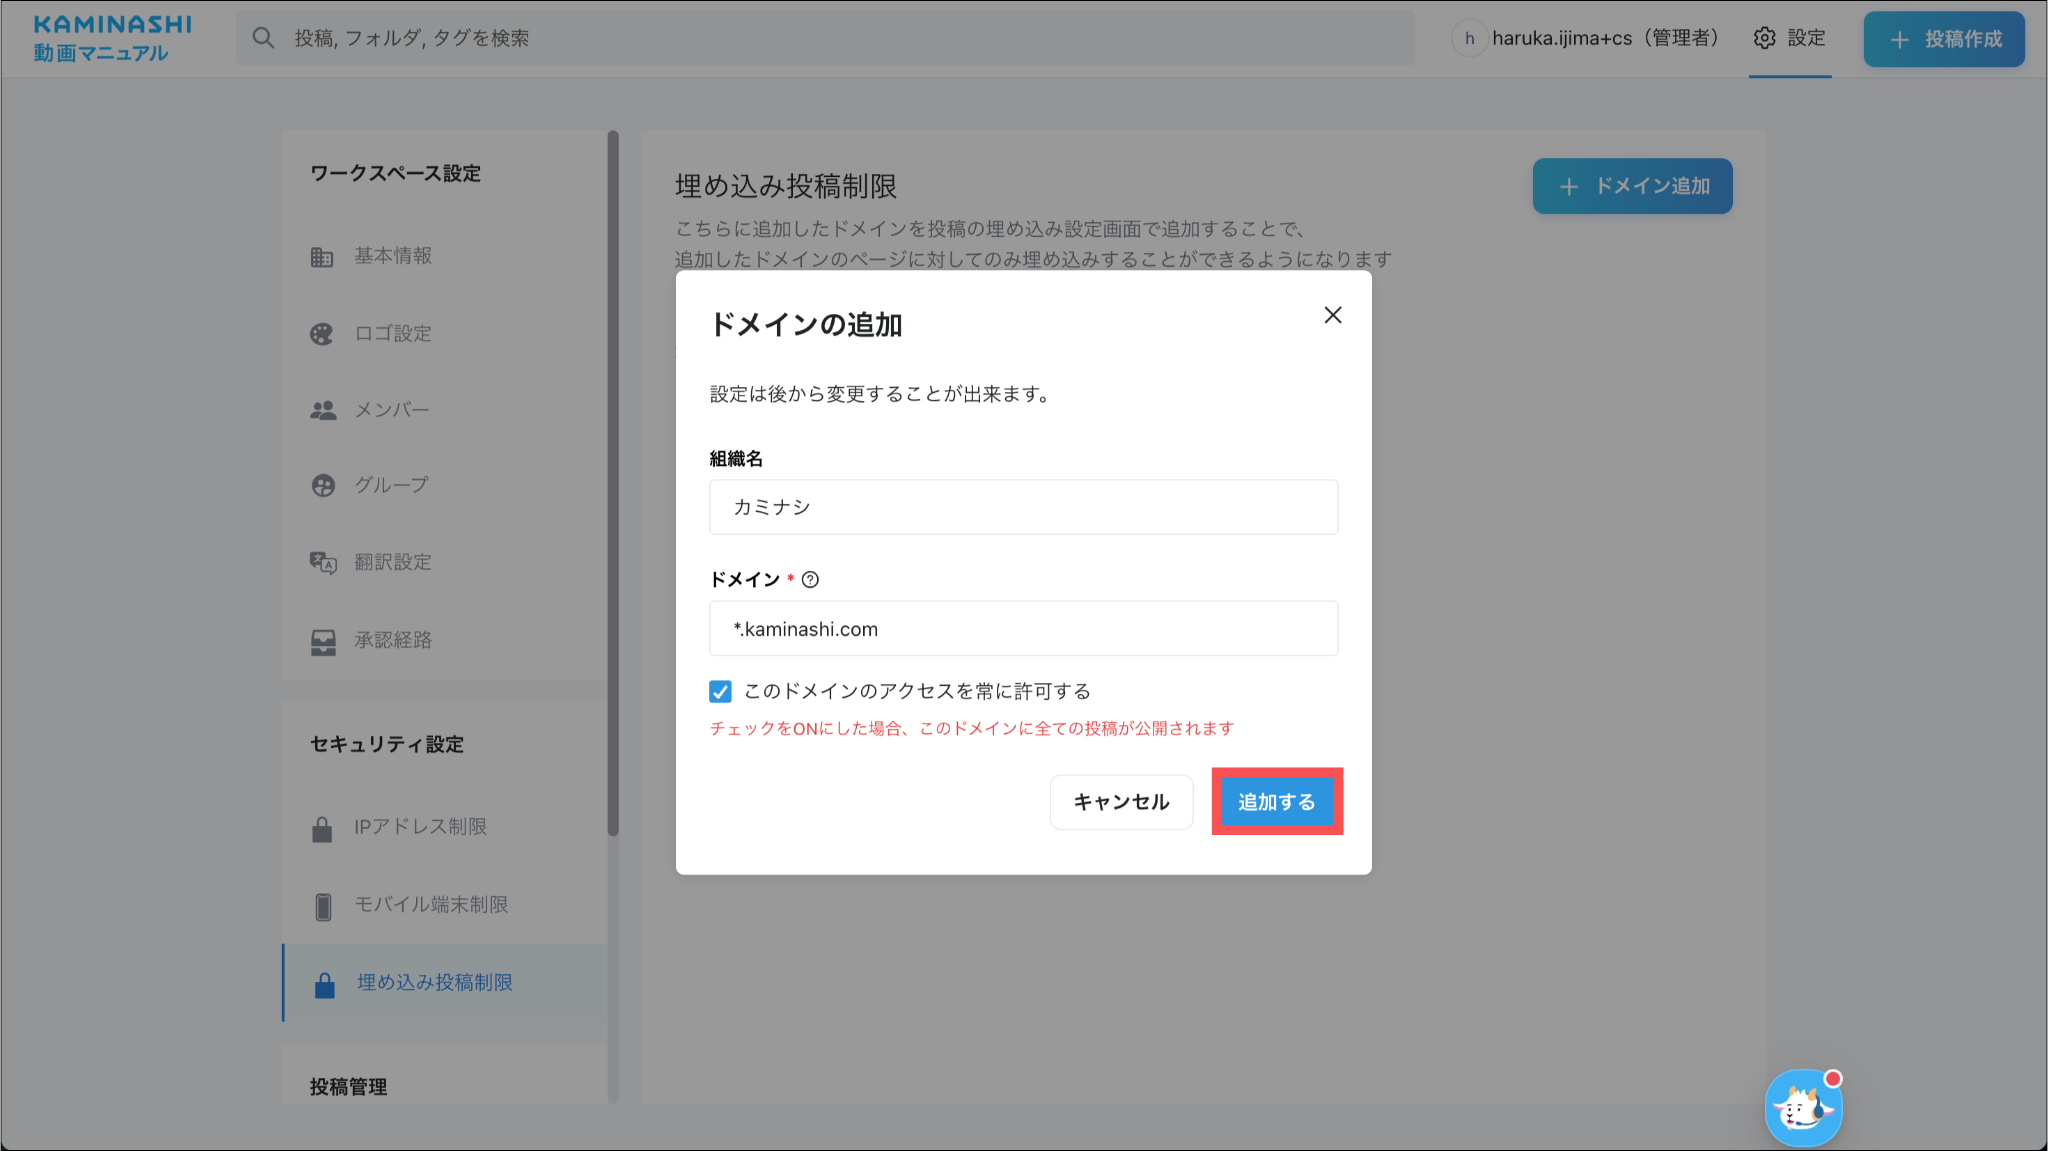Open the cat mascot chat widget
The image size is (2048, 1151).
coord(1803,1108)
